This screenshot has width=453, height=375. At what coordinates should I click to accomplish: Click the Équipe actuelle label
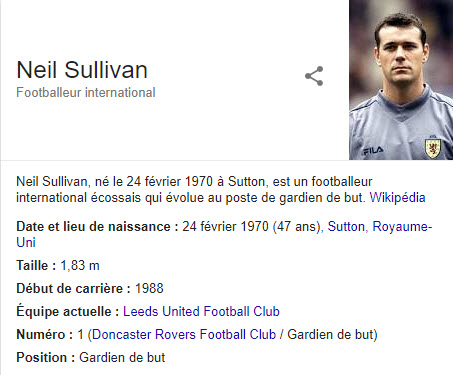coord(68,311)
